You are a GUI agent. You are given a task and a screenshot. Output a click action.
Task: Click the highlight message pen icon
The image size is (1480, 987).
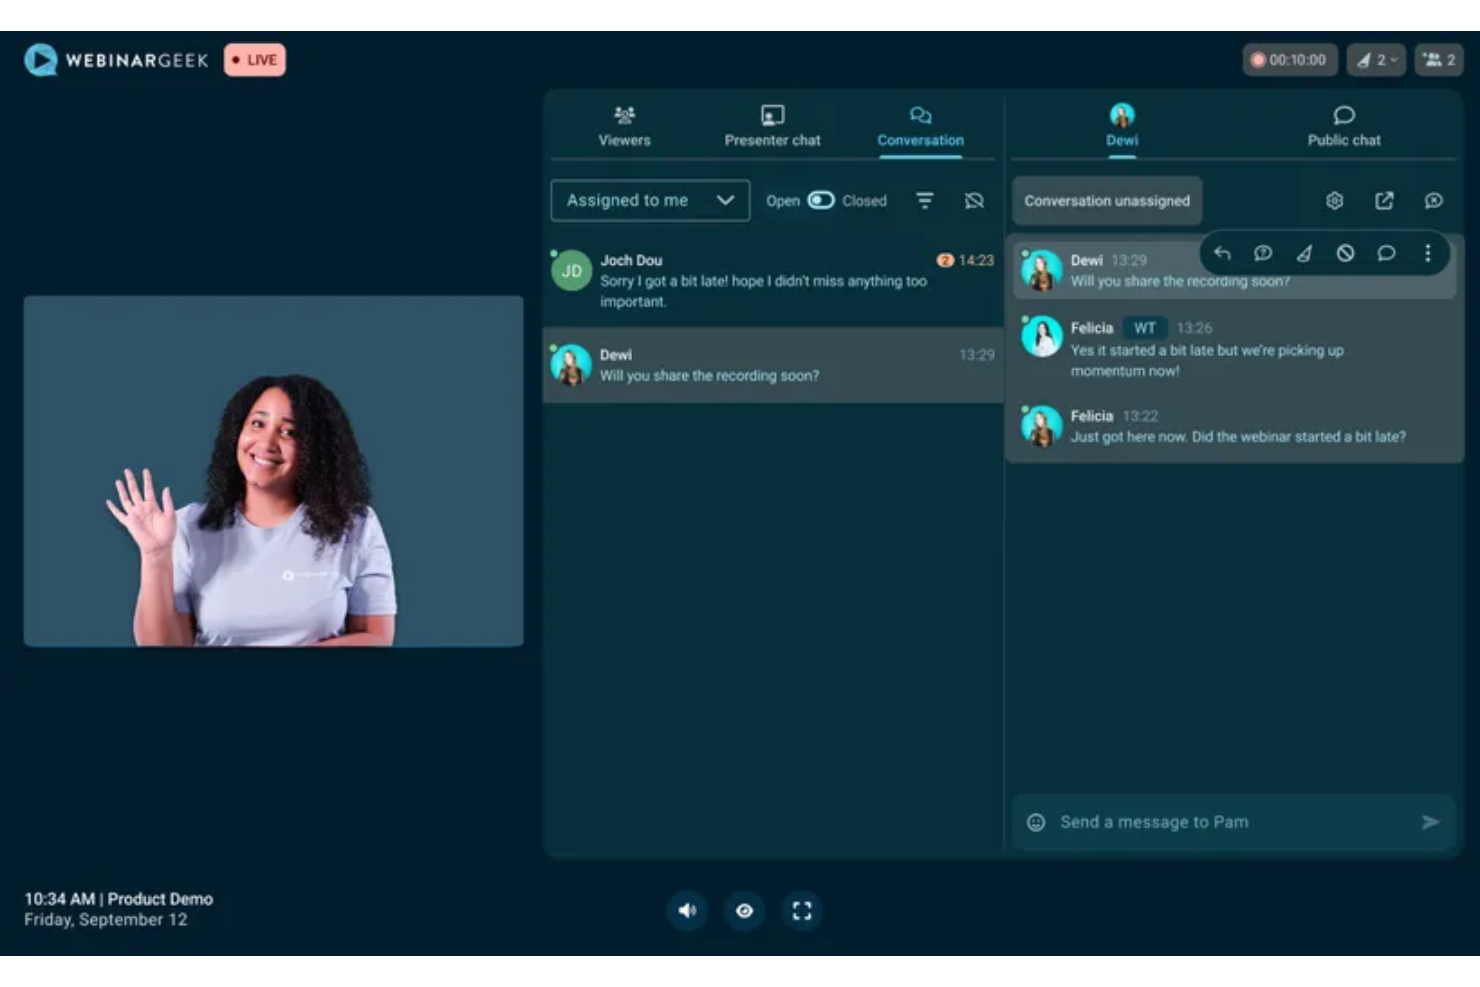(x=1304, y=253)
